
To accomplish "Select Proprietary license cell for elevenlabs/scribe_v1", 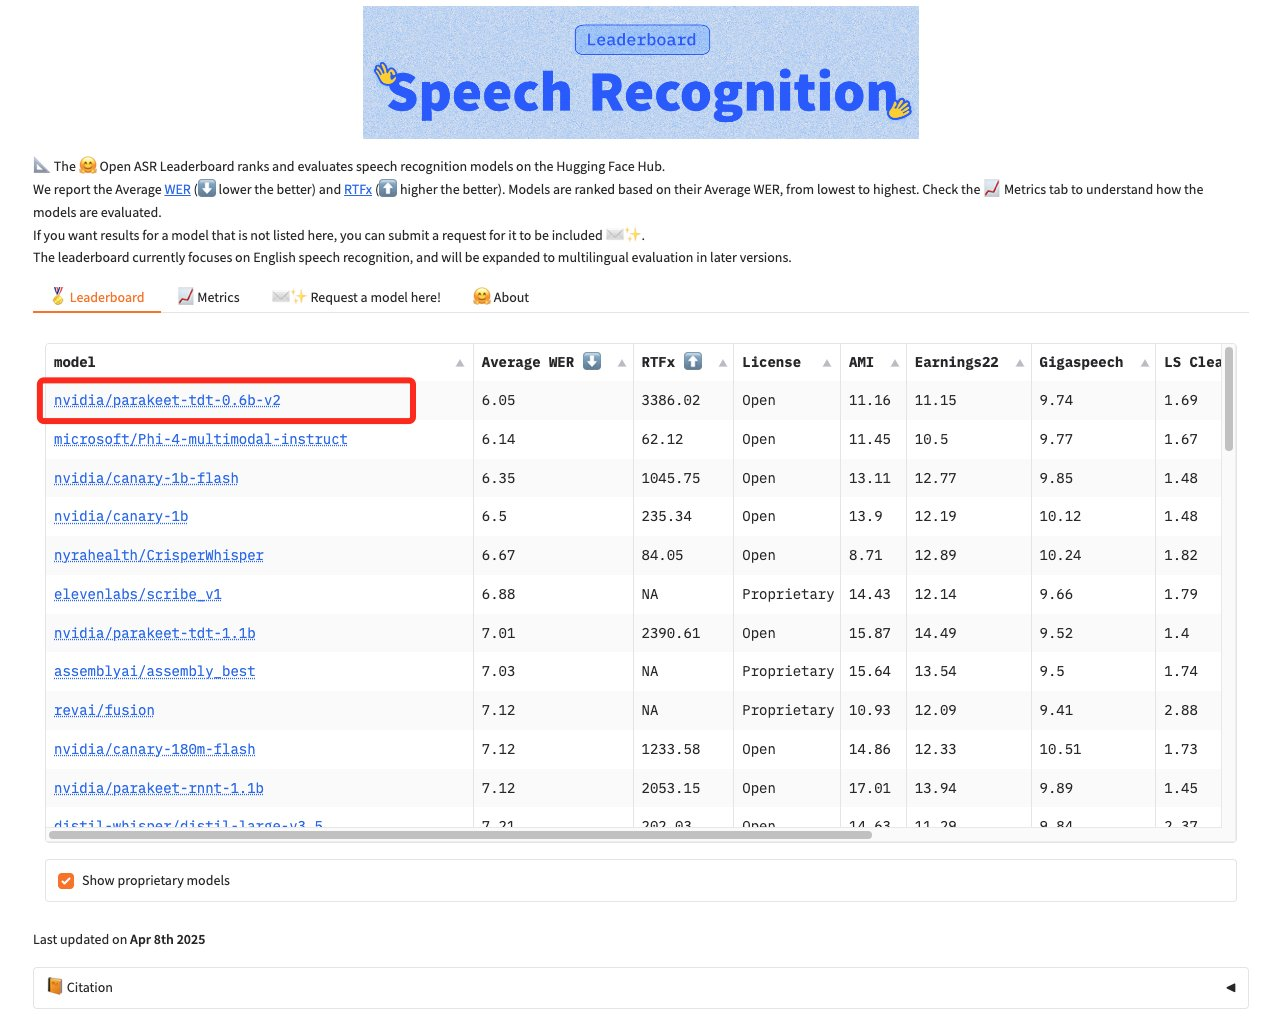I will coord(787,594).
